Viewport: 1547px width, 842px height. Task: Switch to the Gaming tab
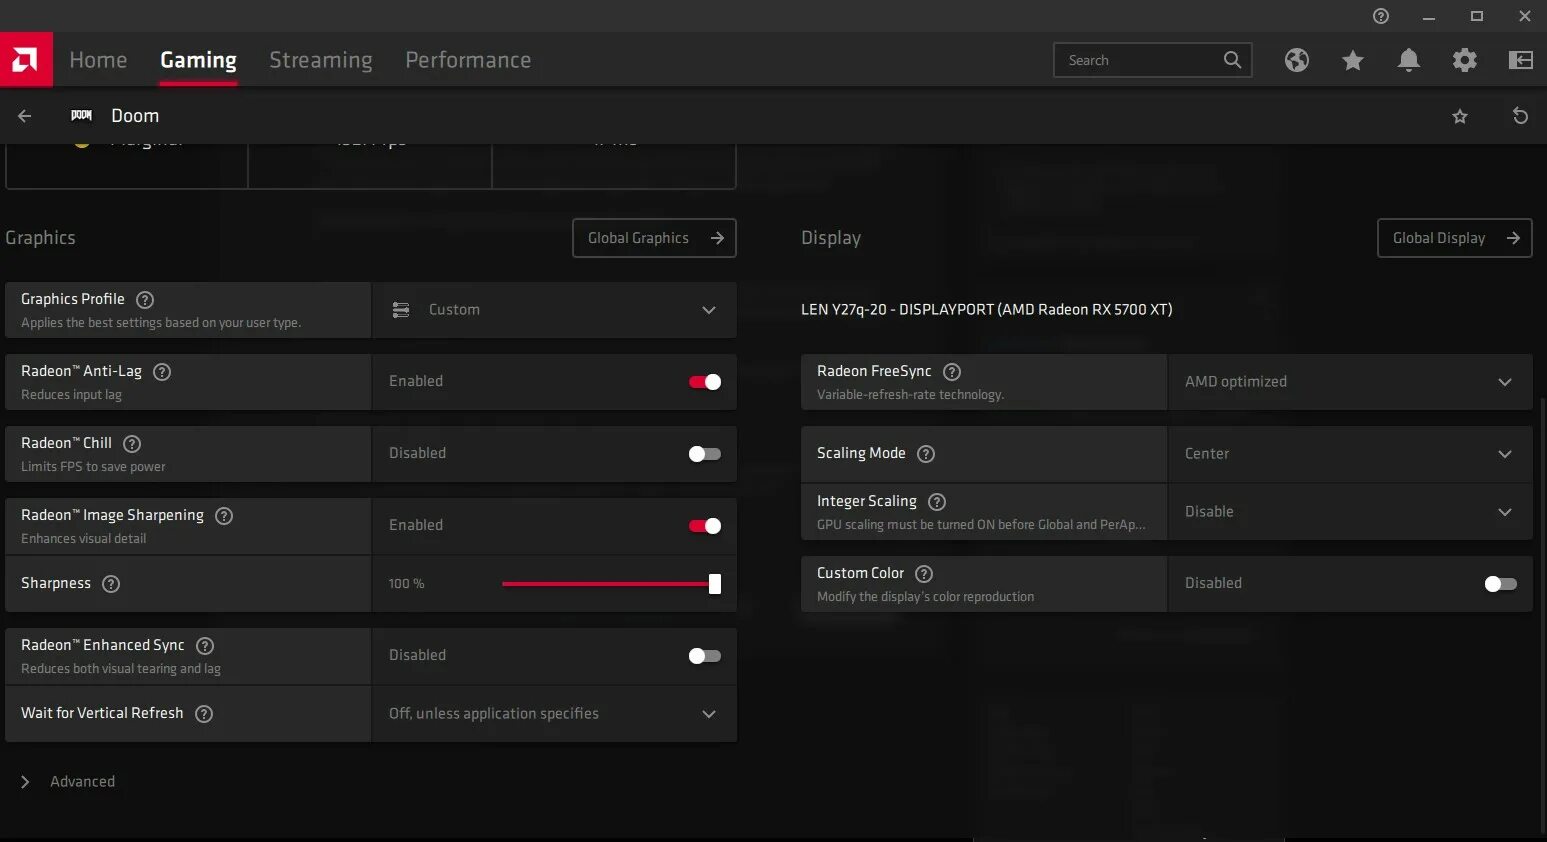tap(199, 60)
